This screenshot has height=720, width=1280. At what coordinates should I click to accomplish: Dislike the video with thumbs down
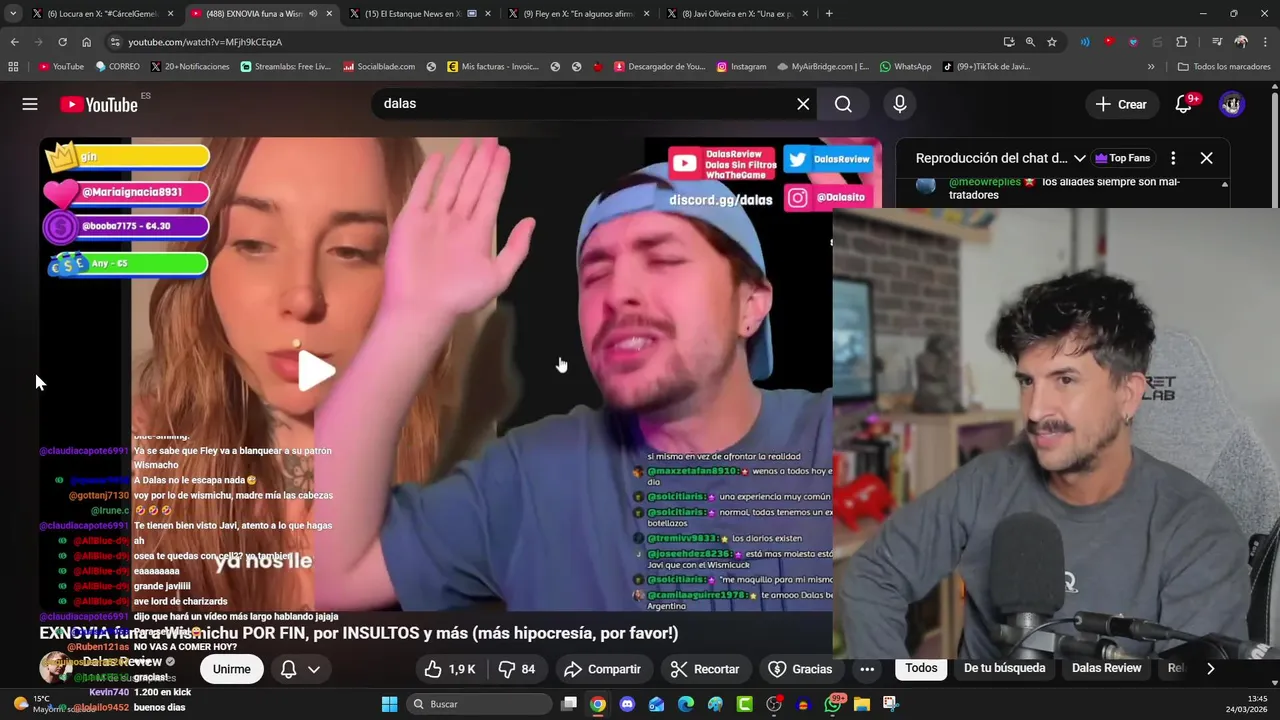pos(517,669)
